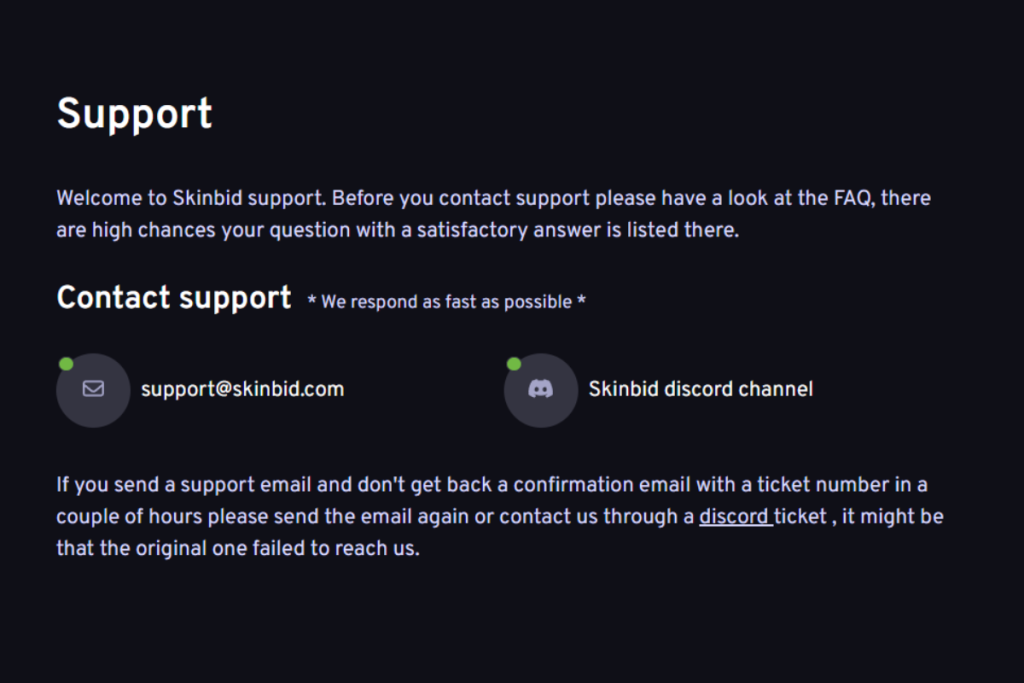Open support@skinbid.com email link
The image size is (1024, 683).
tap(242, 389)
